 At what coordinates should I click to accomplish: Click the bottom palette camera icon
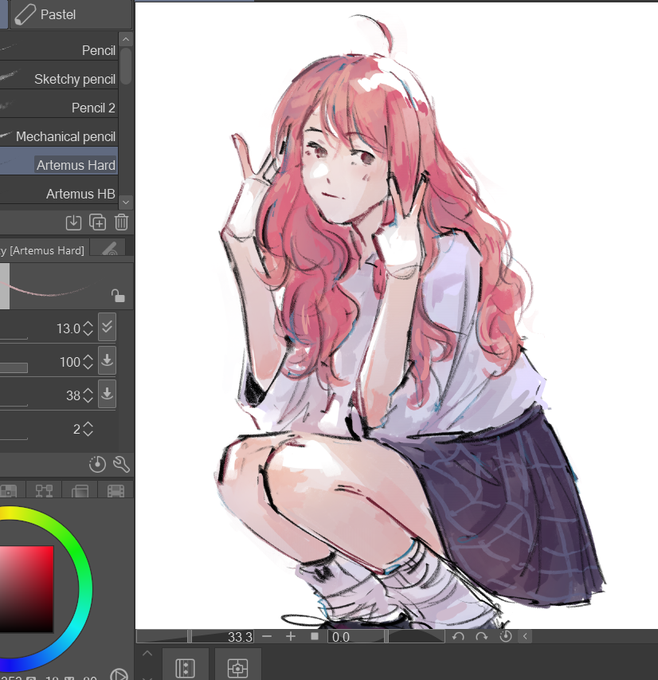tap(238, 668)
